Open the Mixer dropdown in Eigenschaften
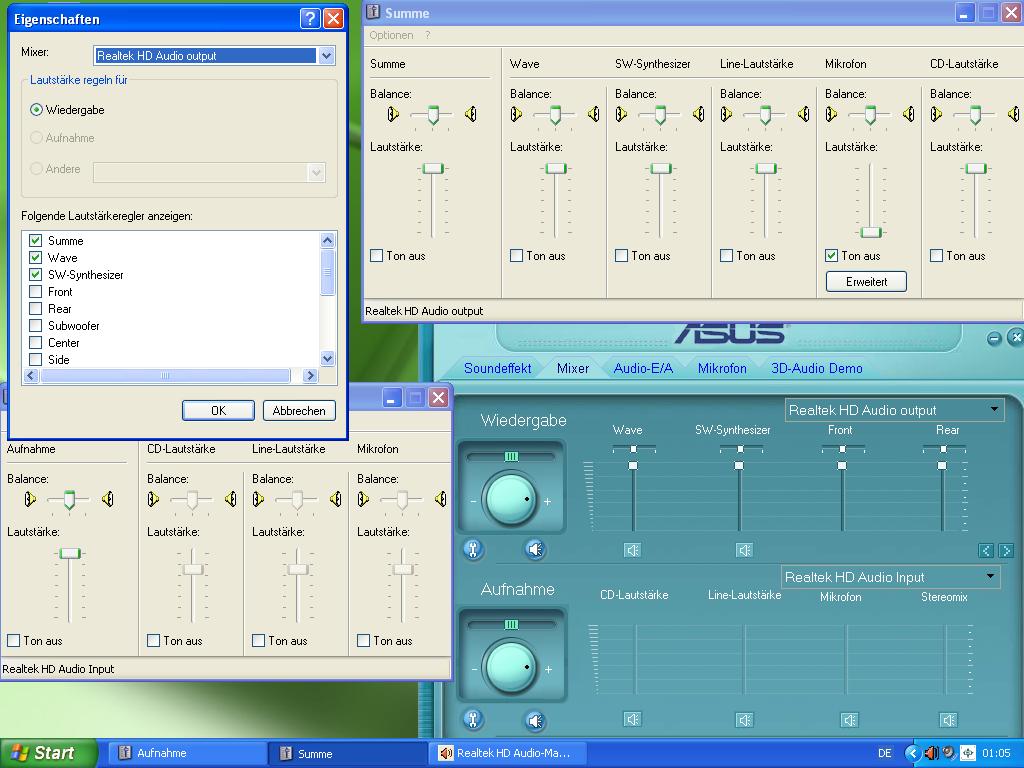The width and height of the screenshot is (1024, 768). pyautogui.click(x=327, y=56)
